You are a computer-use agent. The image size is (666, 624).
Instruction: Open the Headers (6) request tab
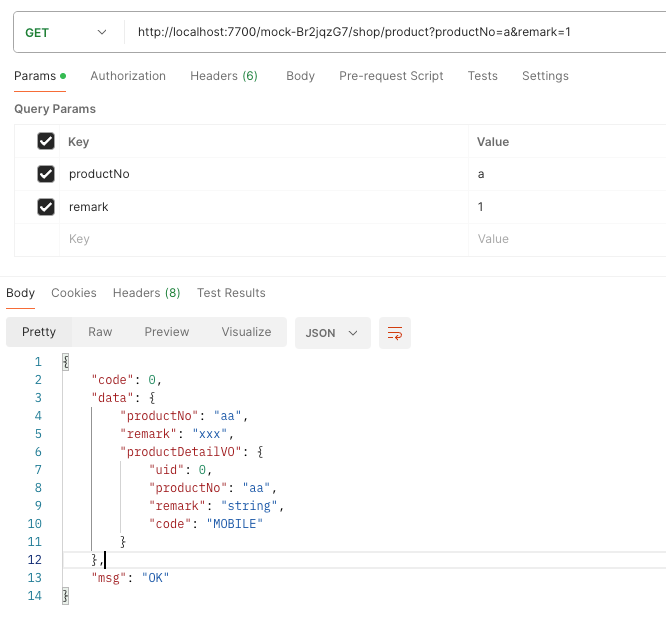pyautogui.click(x=224, y=76)
